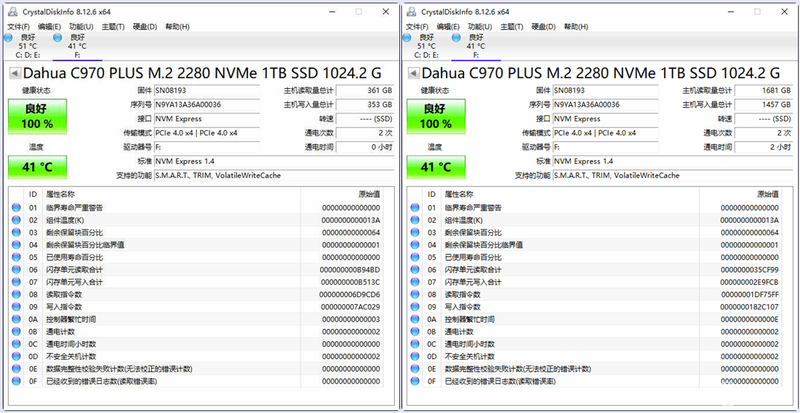
Task: Click status dot for attribute 0C in left window
Action: (16, 344)
